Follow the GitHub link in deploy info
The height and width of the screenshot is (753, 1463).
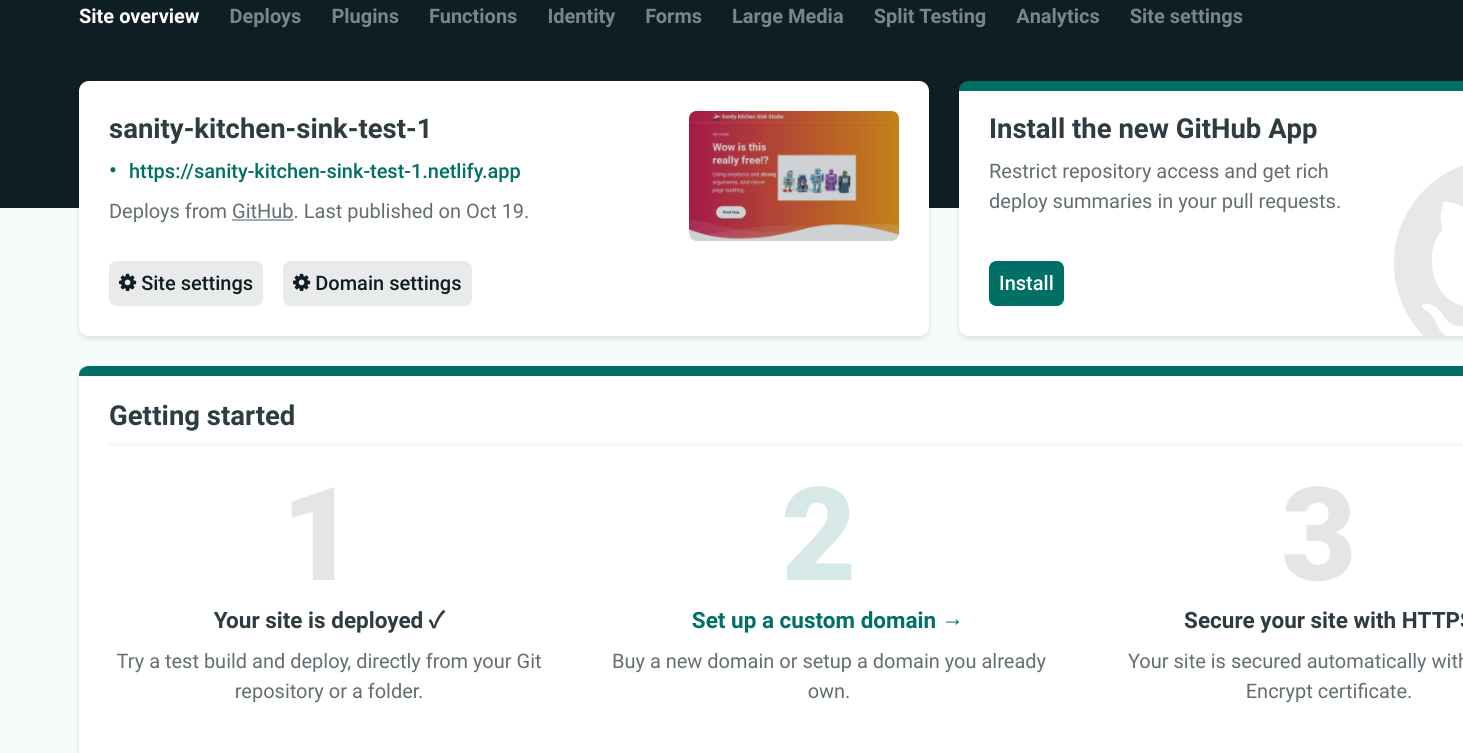click(262, 212)
